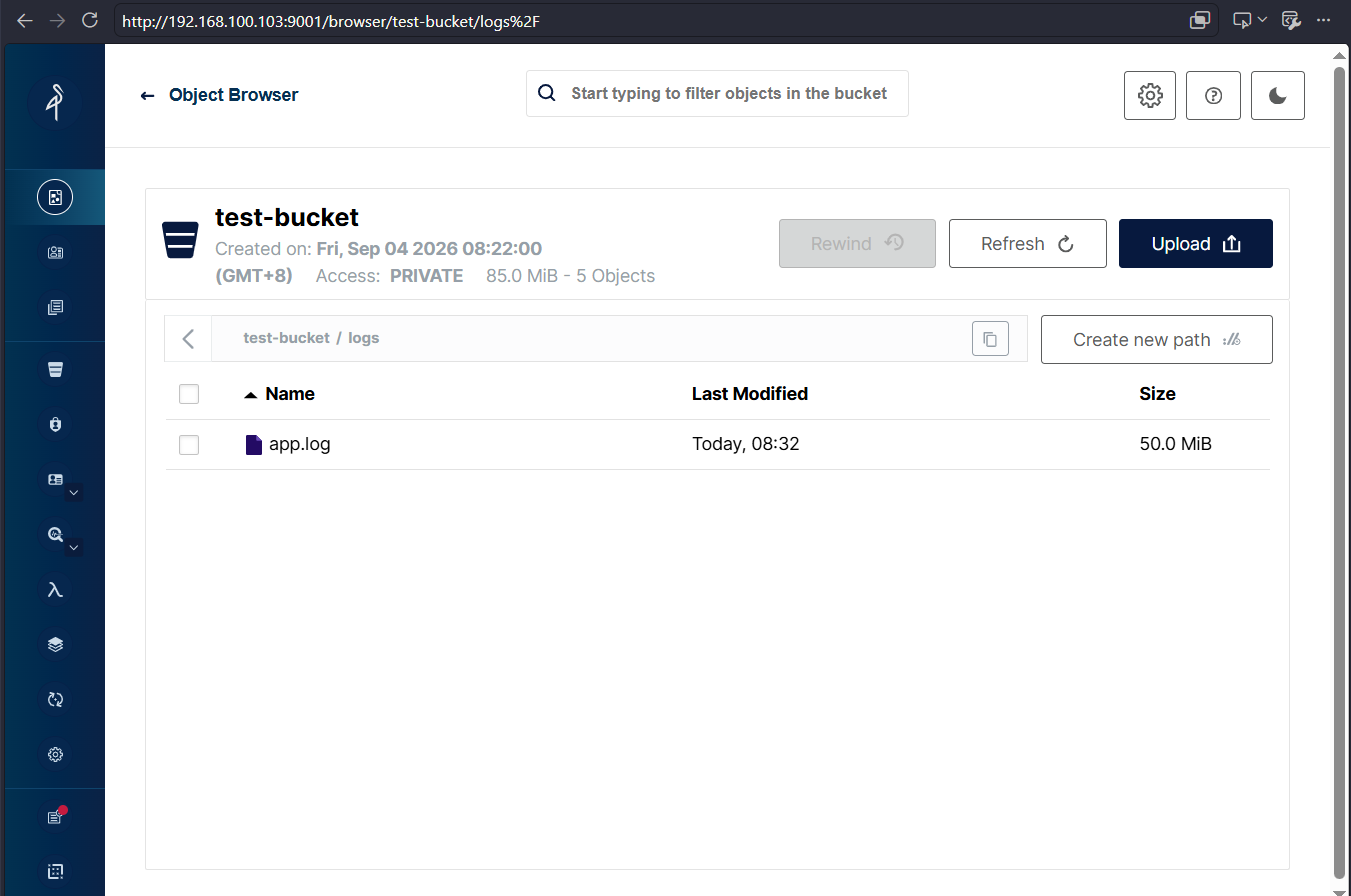Open Events via the lambda icon
This screenshot has height=896, width=1351.
[x=55, y=590]
